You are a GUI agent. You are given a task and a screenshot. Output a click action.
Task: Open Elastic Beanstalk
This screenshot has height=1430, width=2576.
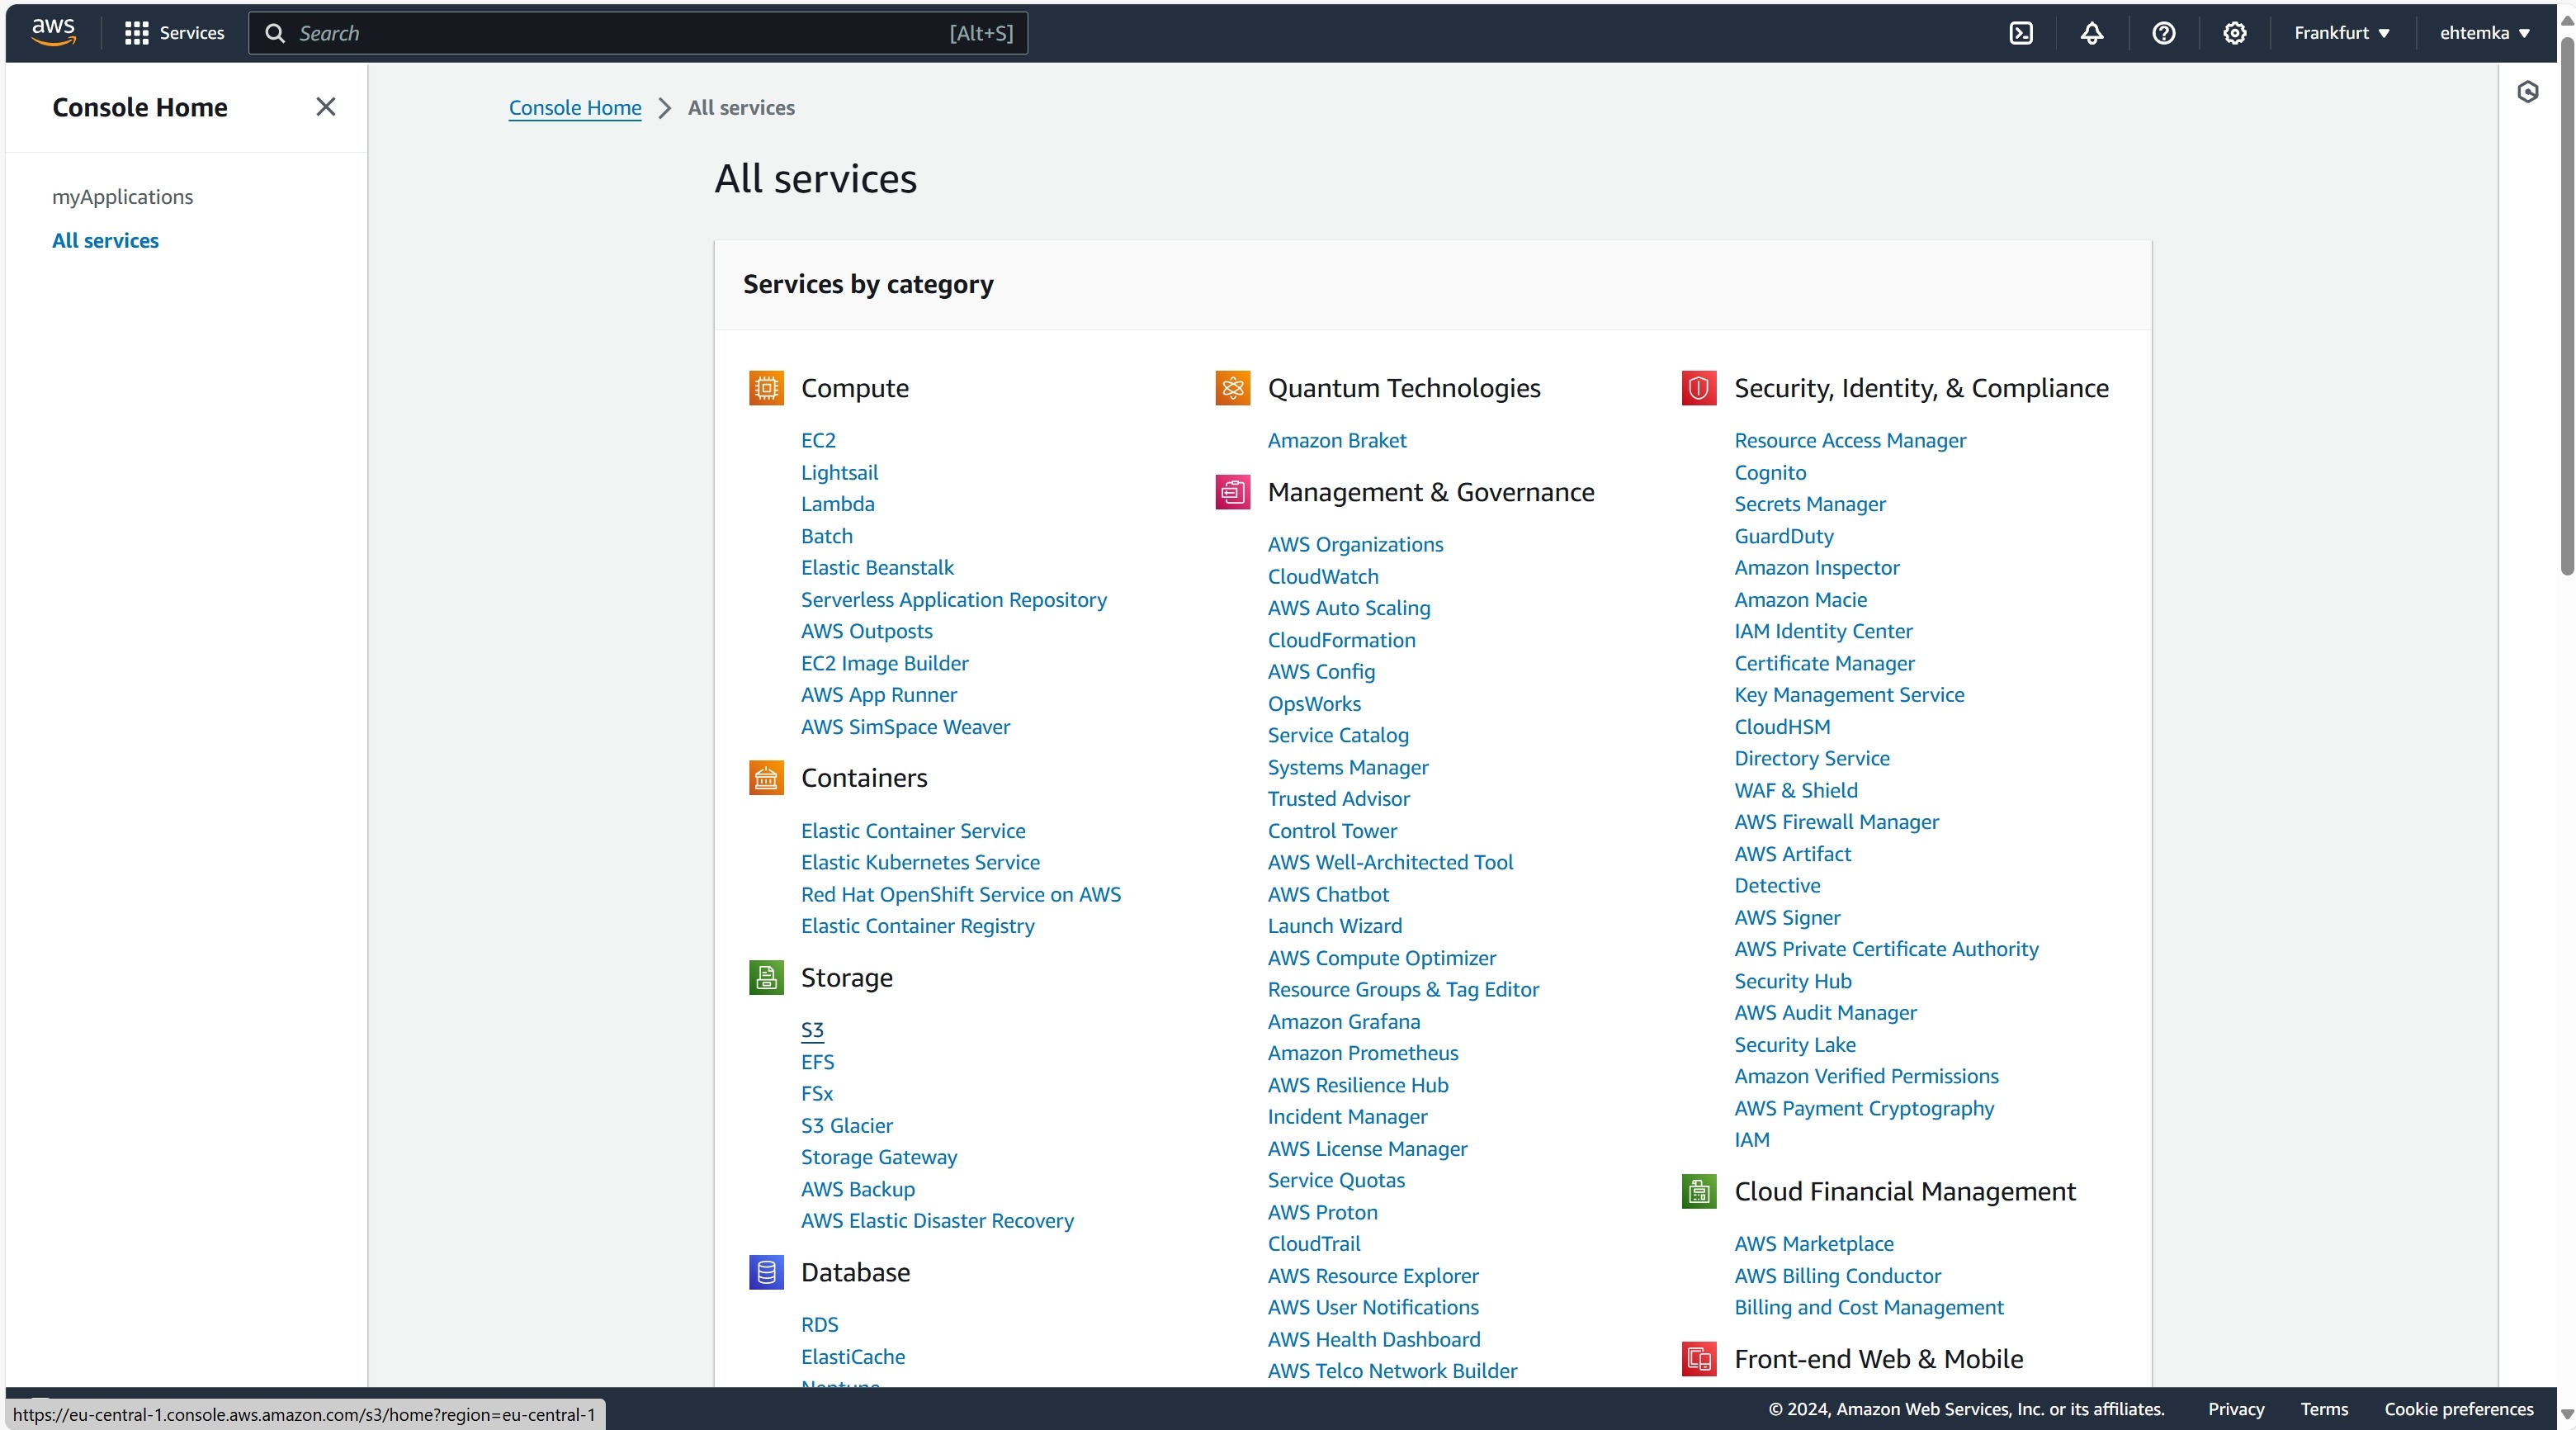pos(877,567)
